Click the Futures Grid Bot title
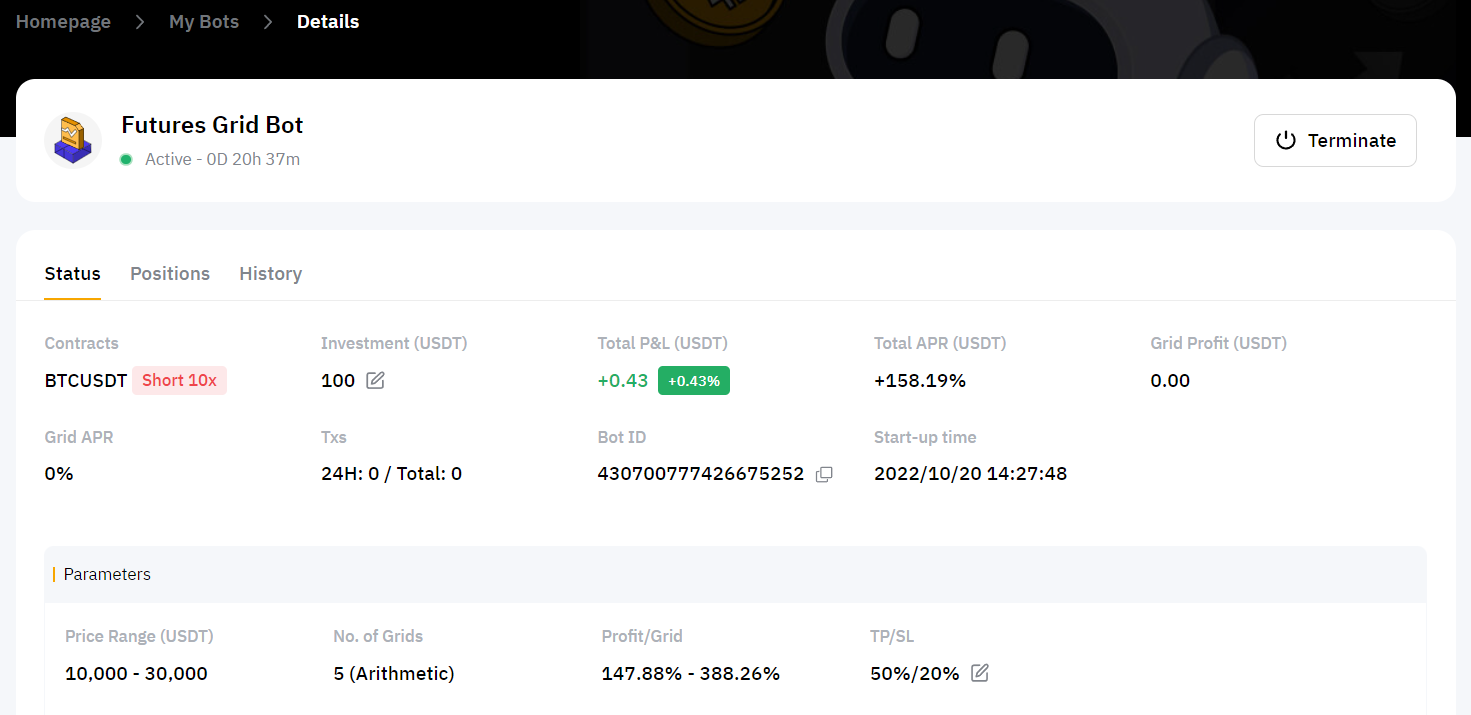1471x715 pixels. click(x=212, y=125)
